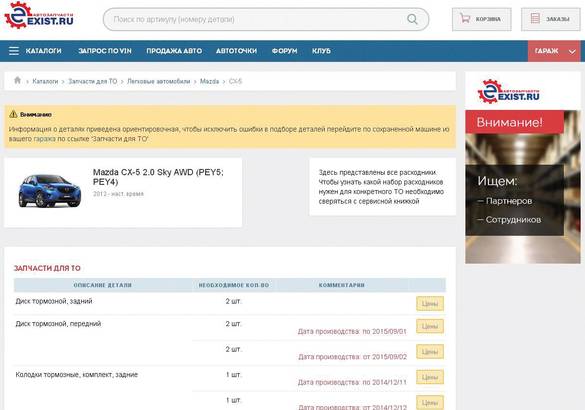The width and height of the screenshot is (585, 410).
Task: Click Дата производства: по 2014/12/11 comment
Action: click(x=352, y=382)
